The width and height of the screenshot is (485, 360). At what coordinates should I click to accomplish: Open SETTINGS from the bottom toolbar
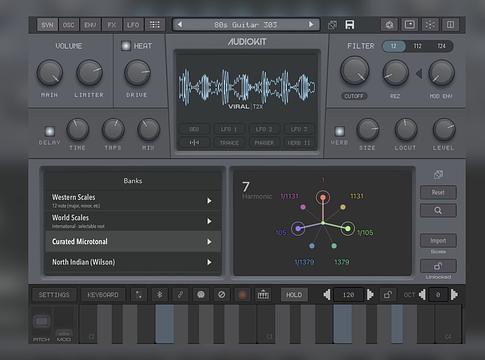click(x=54, y=295)
